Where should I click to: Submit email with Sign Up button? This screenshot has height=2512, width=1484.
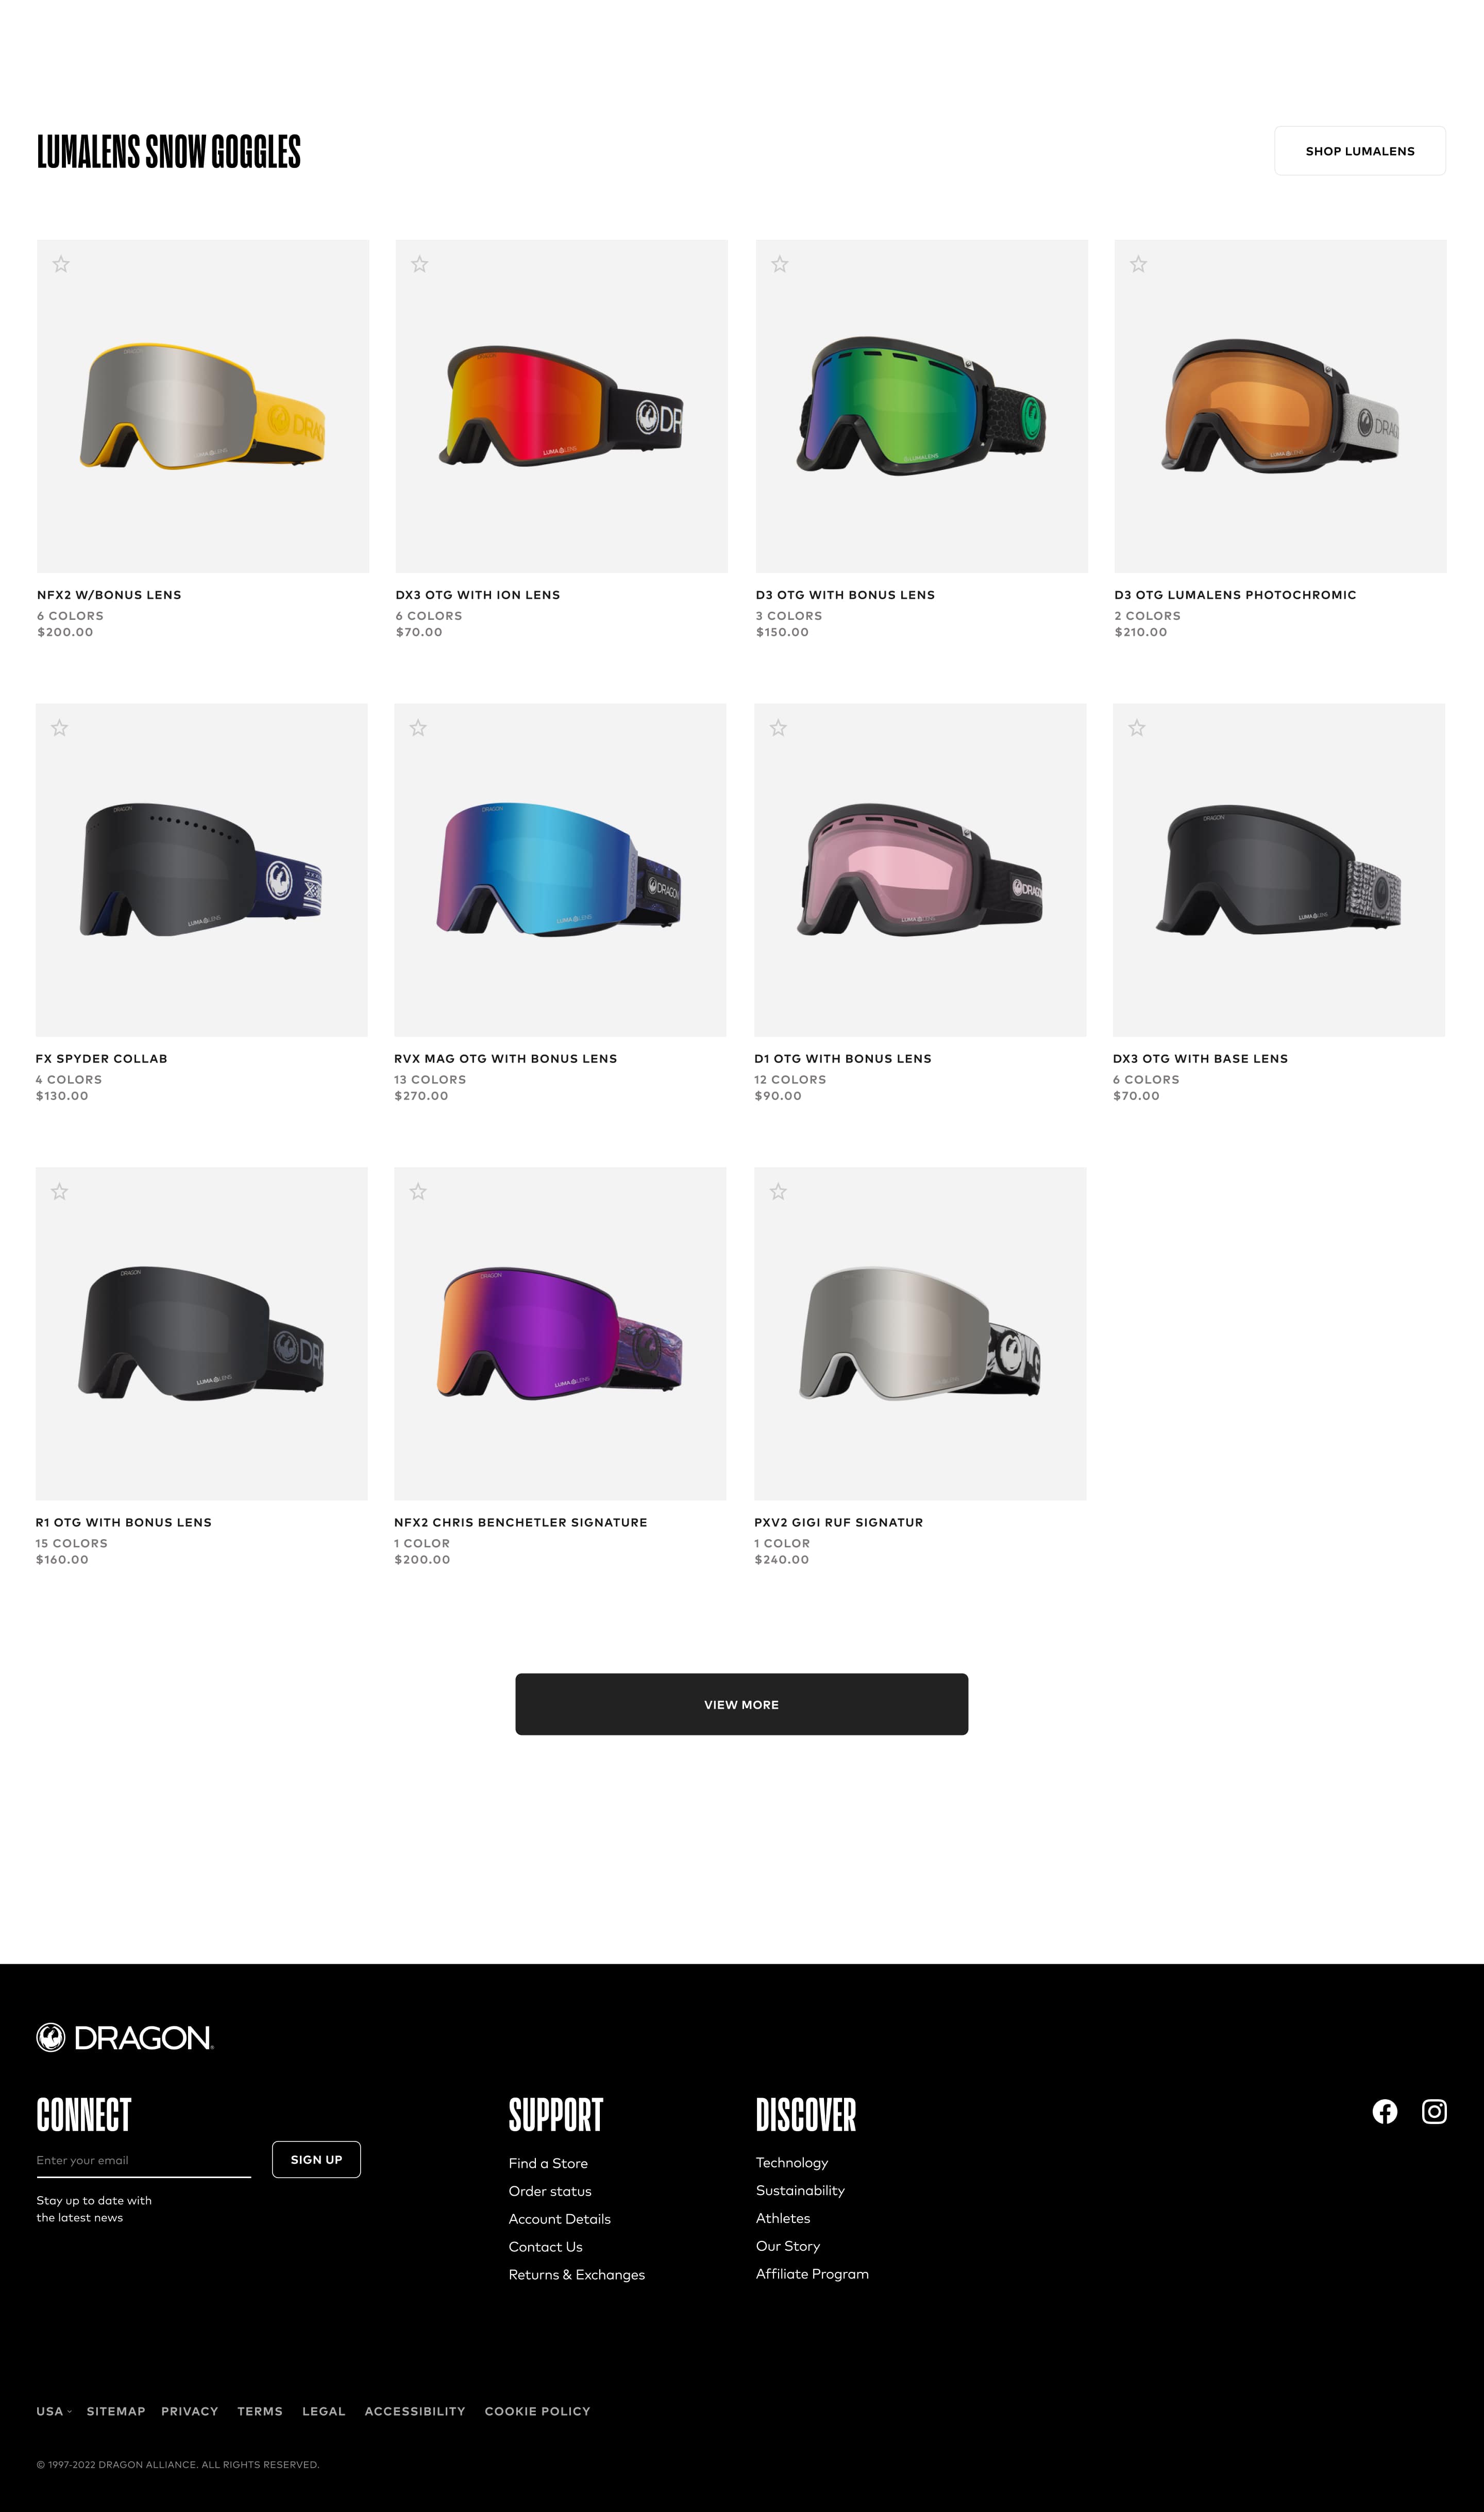click(x=316, y=2159)
